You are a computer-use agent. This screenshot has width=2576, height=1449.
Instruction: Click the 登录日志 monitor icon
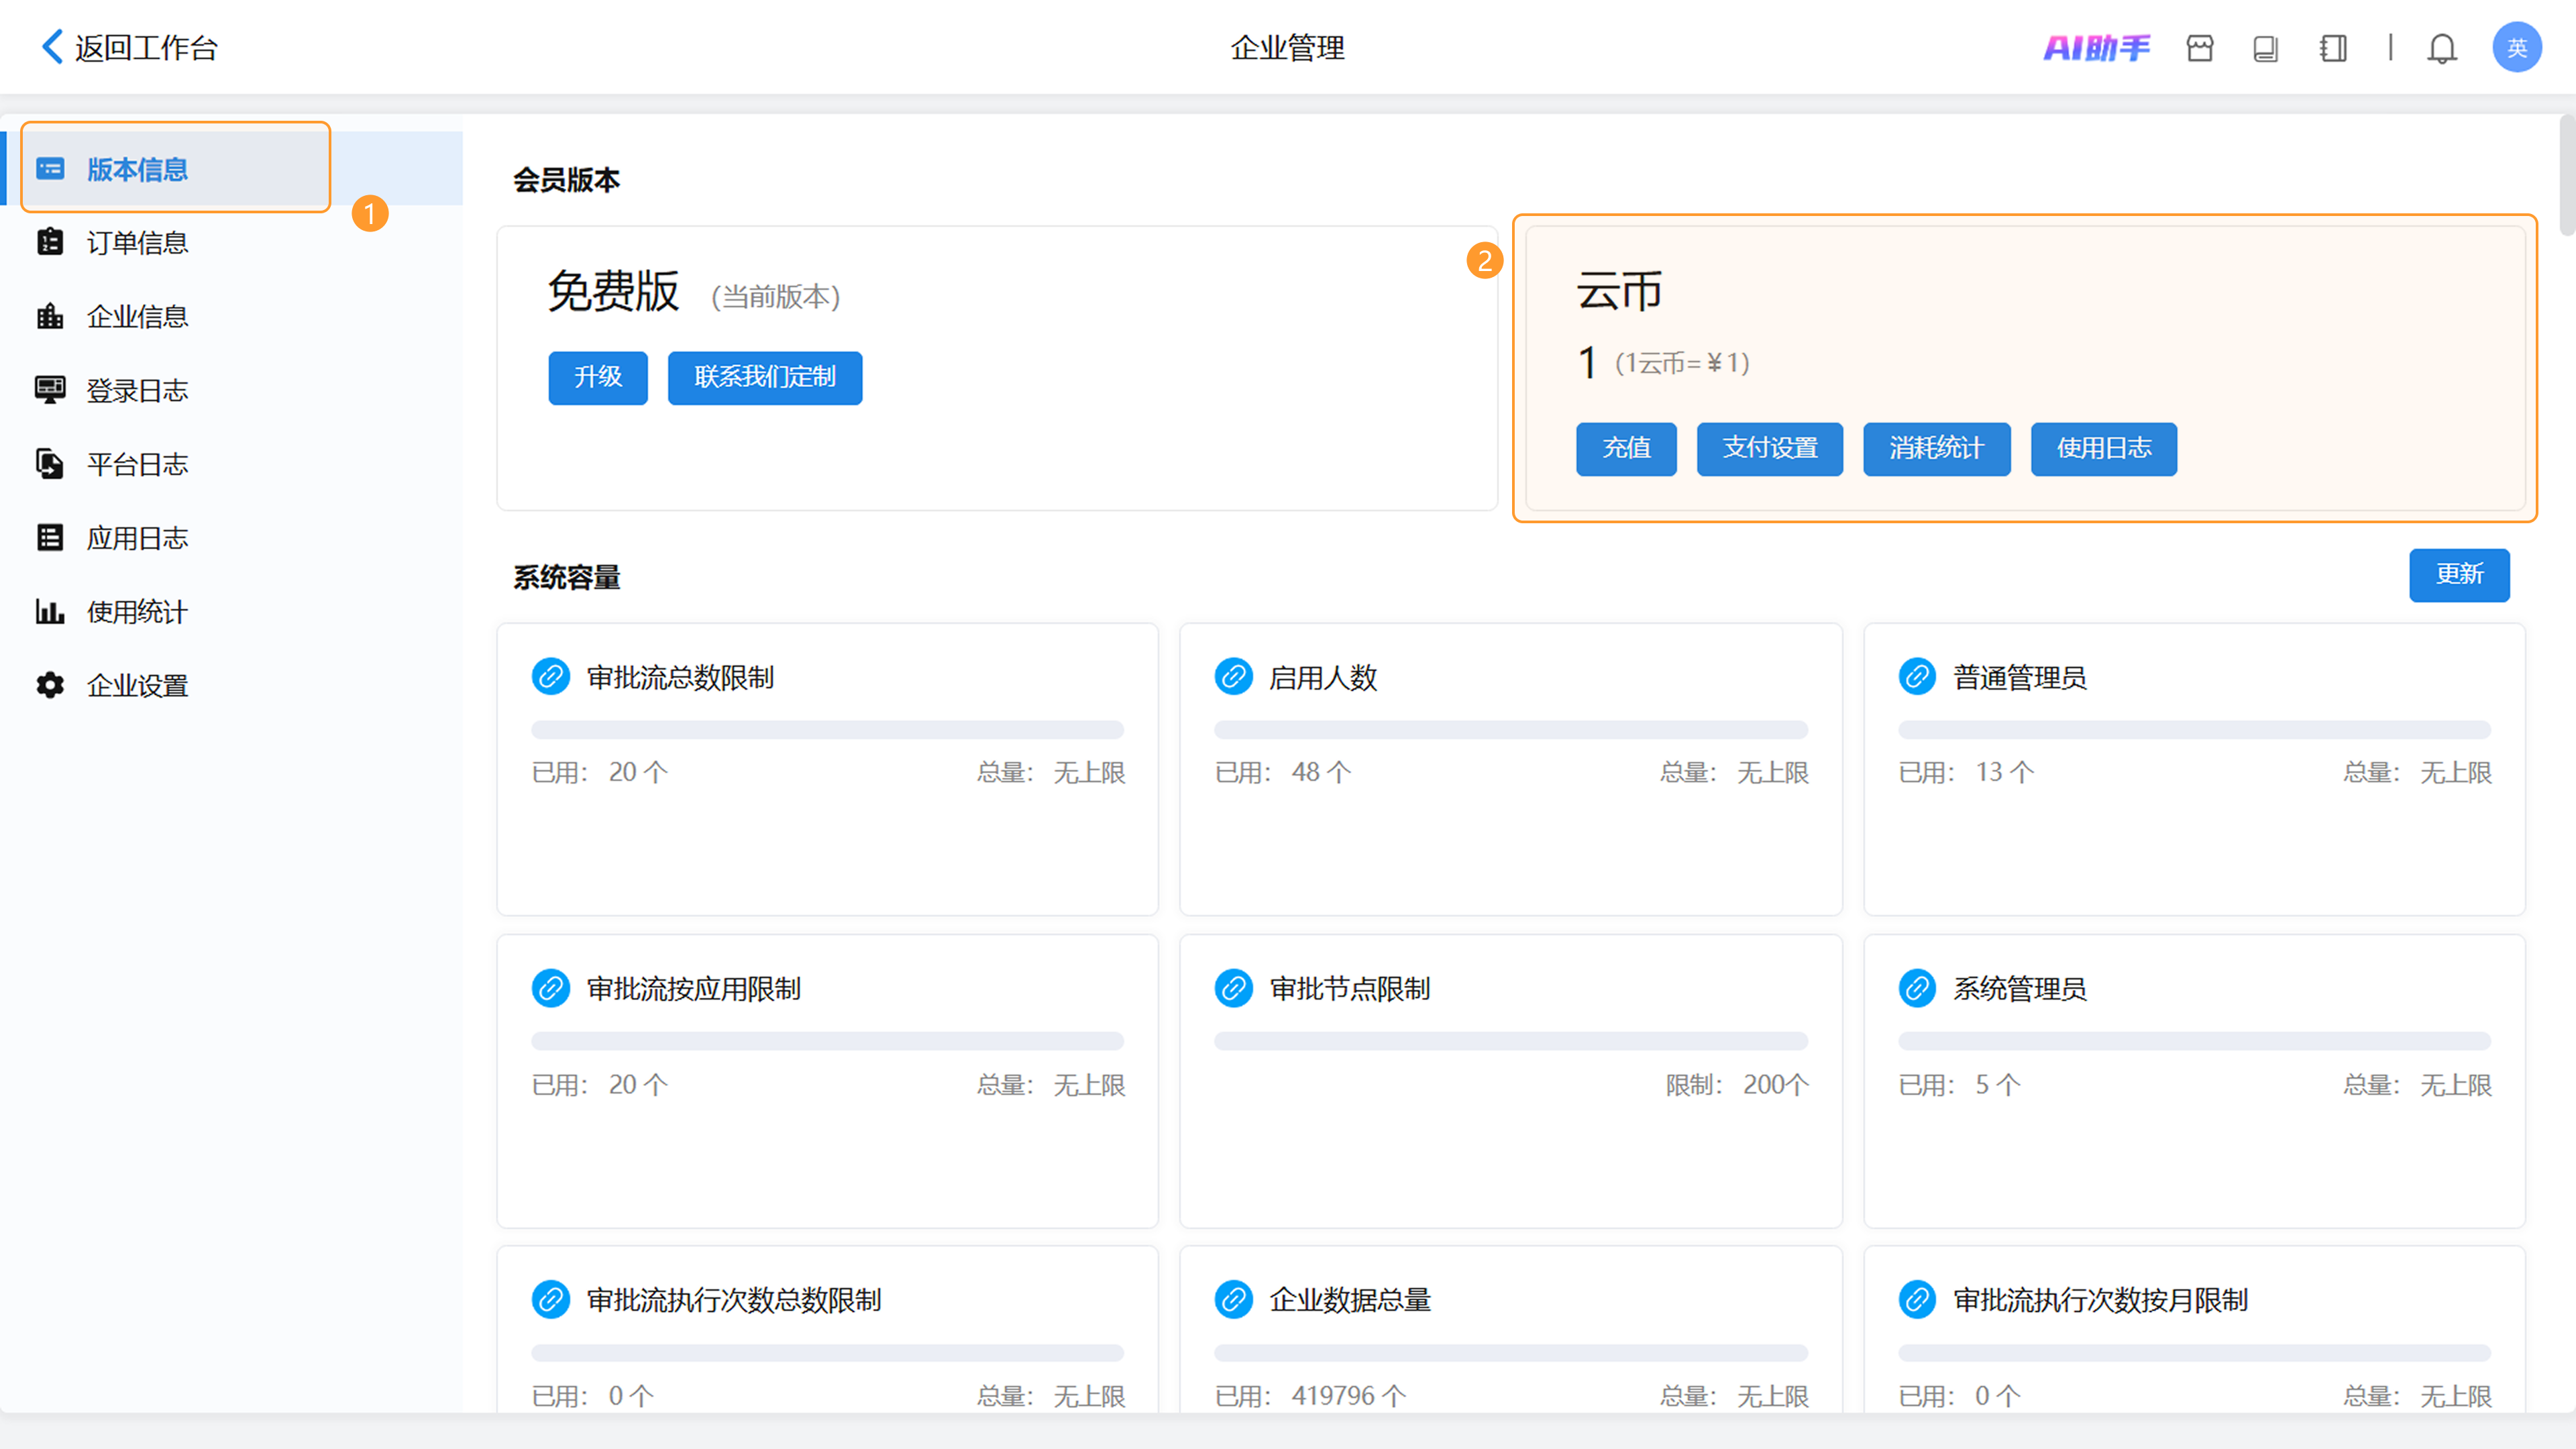(x=50, y=390)
